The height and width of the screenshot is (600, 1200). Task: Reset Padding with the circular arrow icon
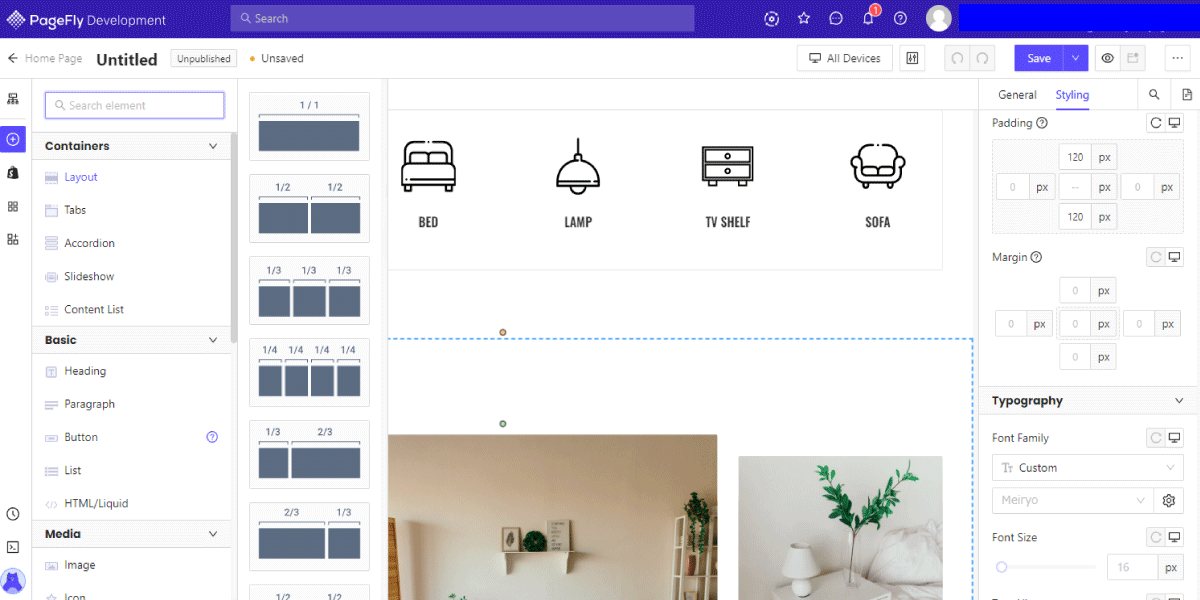[x=1156, y=123]
